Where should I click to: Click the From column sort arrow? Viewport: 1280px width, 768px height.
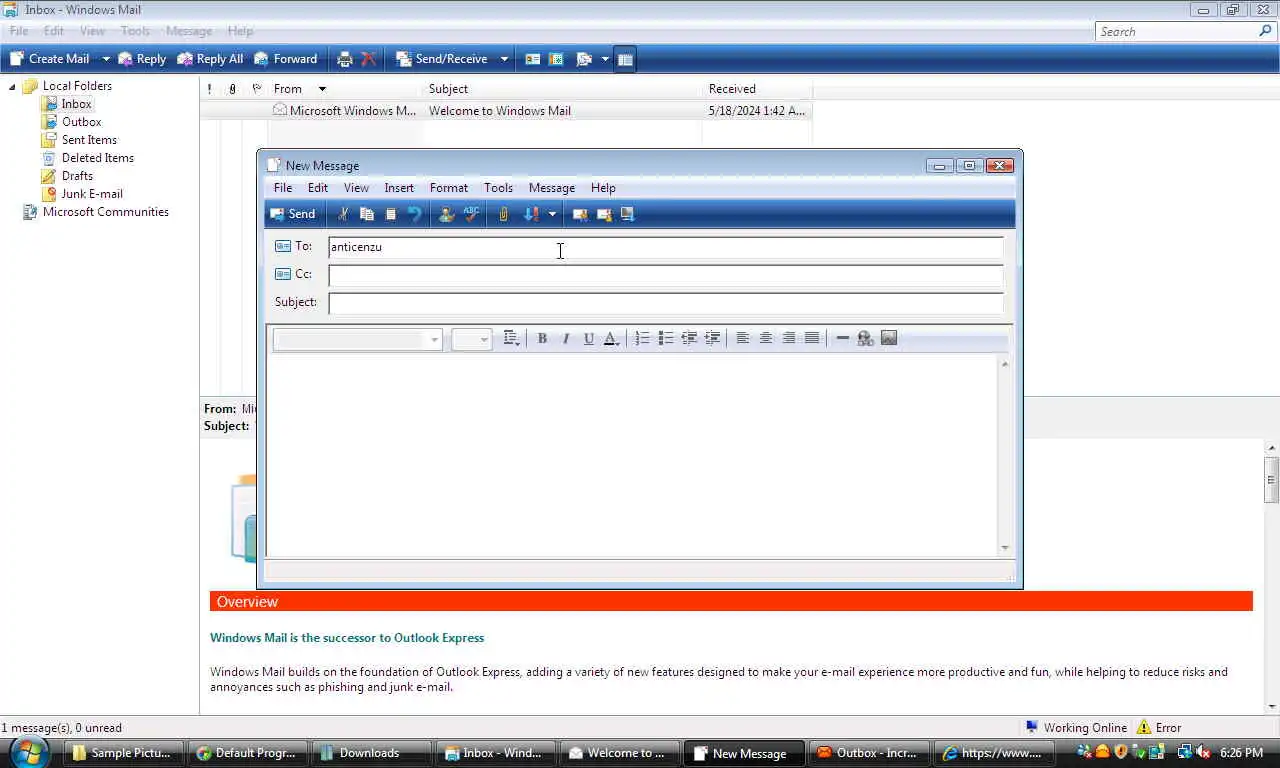tap(322, 89)
